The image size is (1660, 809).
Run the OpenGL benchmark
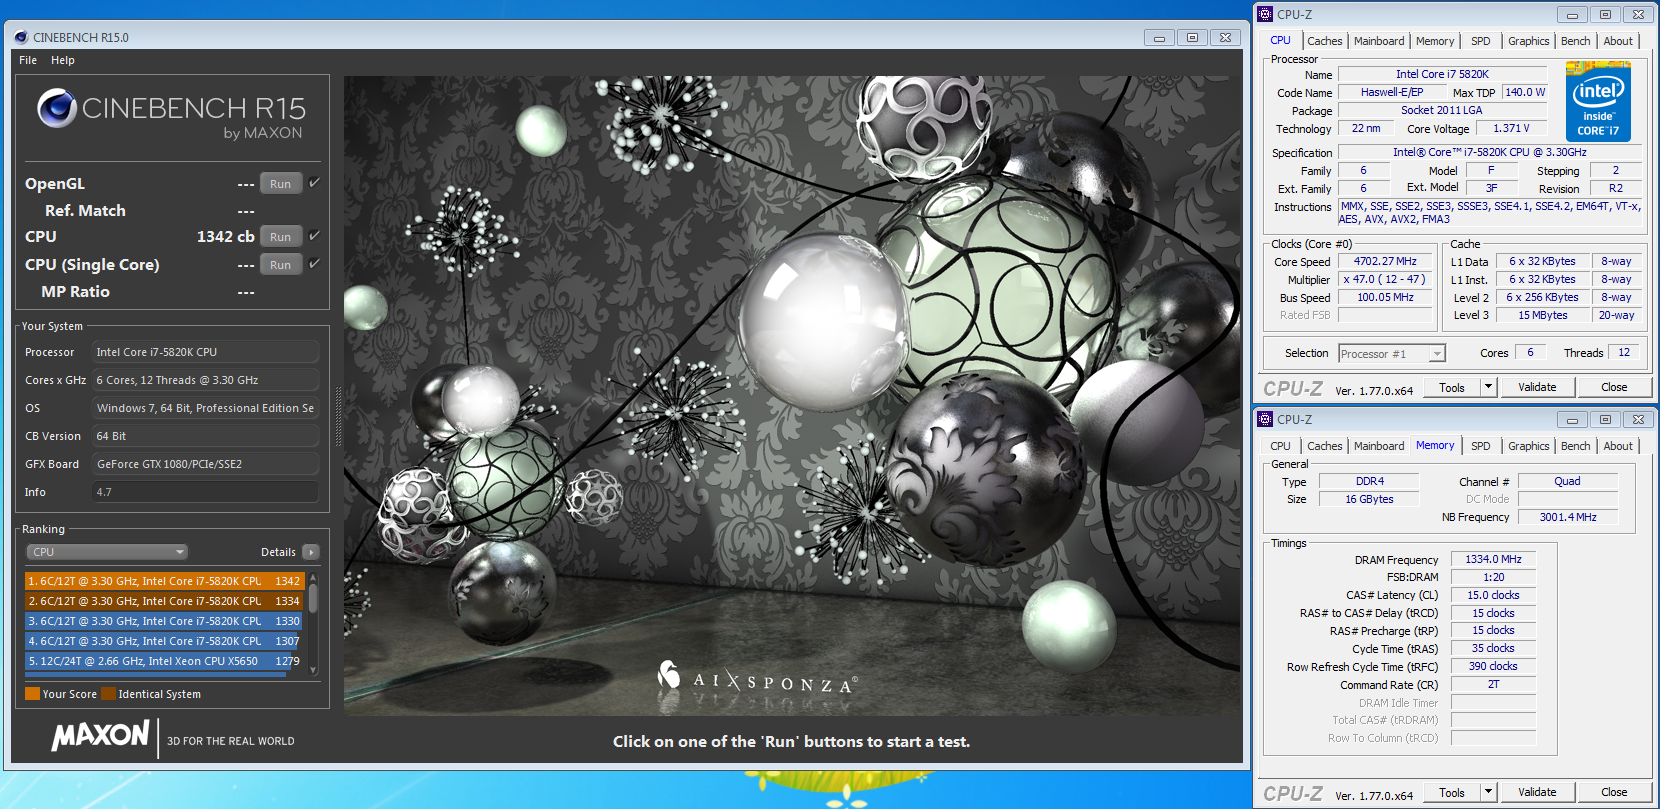[281, 184]
